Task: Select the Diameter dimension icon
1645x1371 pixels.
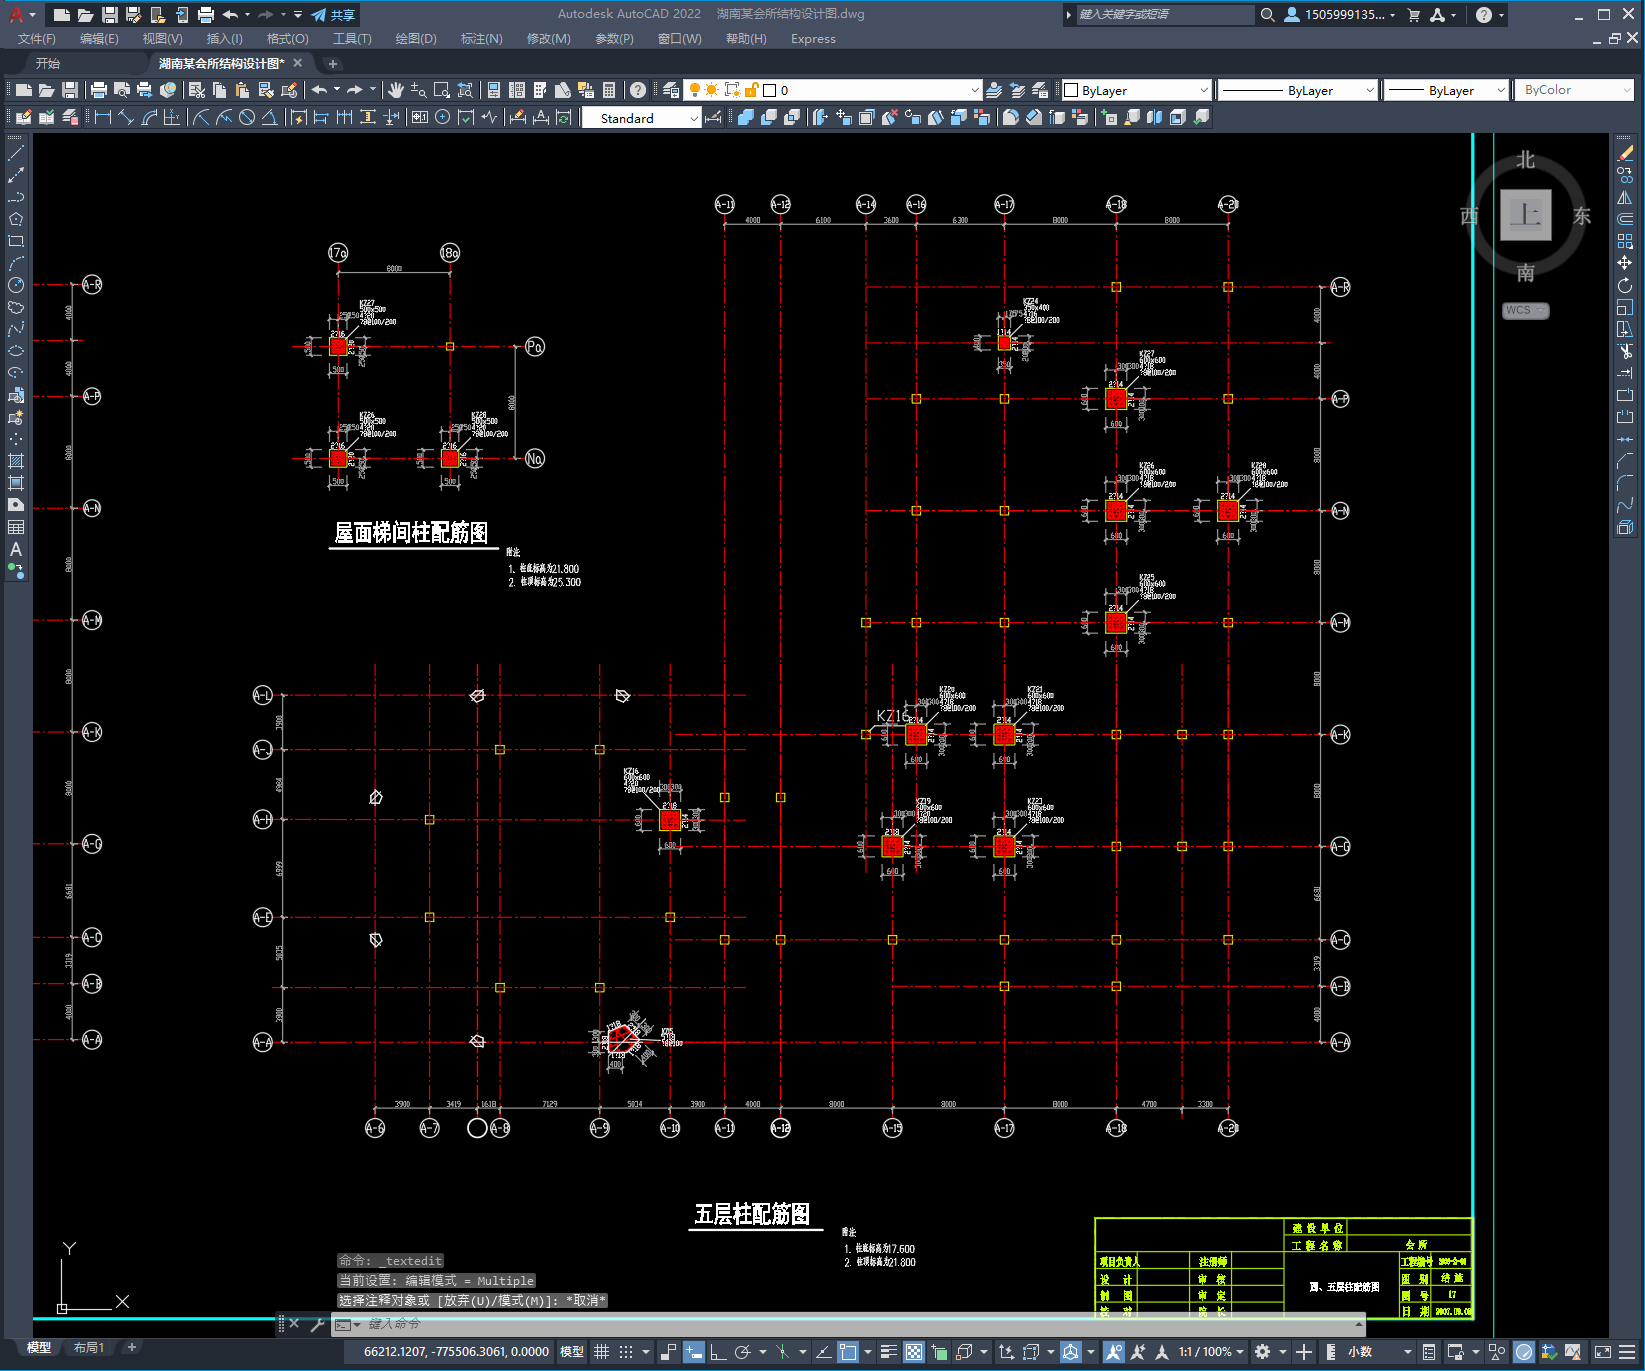Action: 246,118
